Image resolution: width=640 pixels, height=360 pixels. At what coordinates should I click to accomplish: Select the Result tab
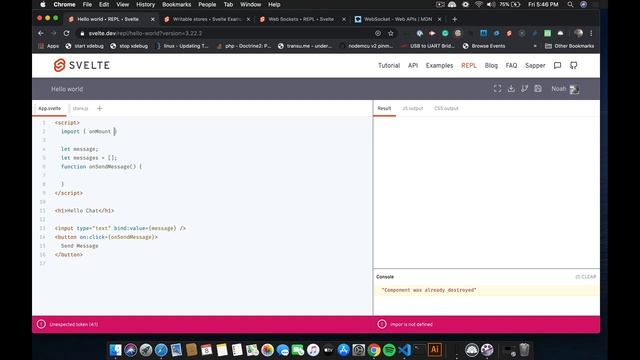384,109
